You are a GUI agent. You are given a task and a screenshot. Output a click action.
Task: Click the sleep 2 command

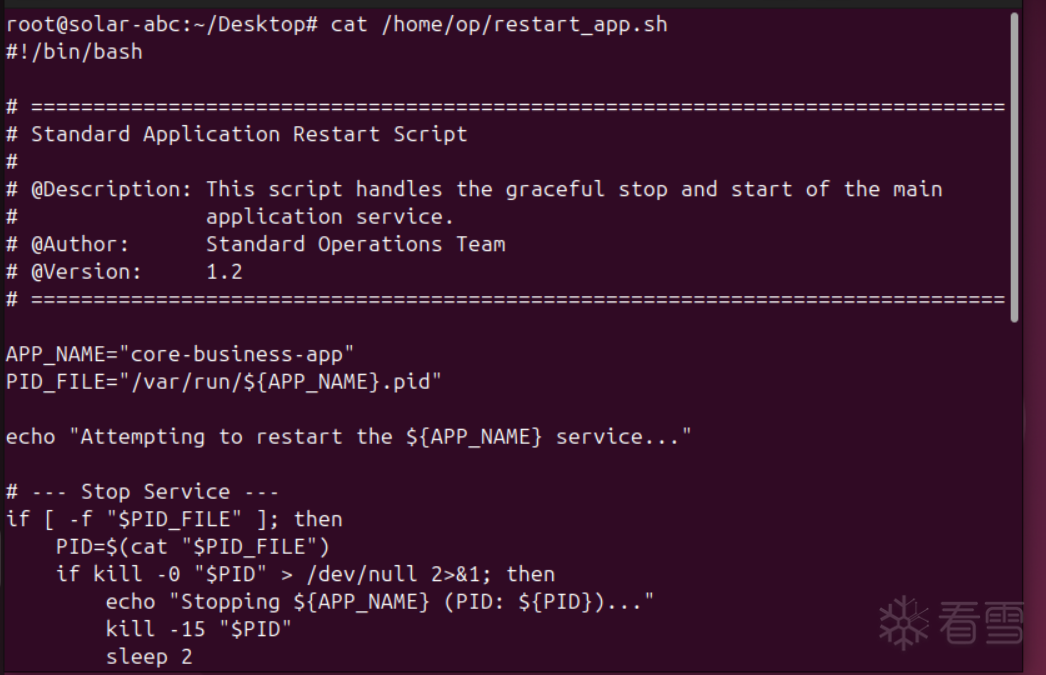tap(149, 657)
